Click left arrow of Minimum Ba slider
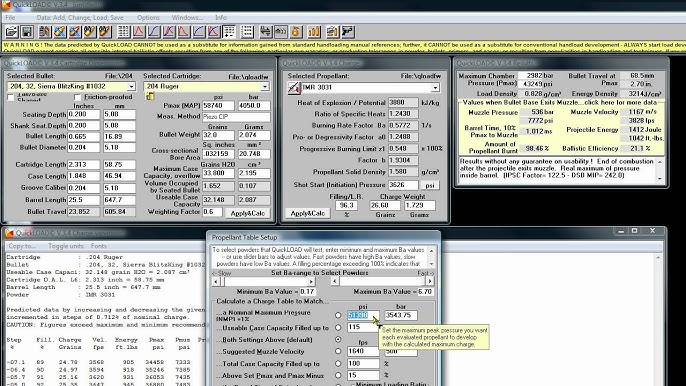 216,281
